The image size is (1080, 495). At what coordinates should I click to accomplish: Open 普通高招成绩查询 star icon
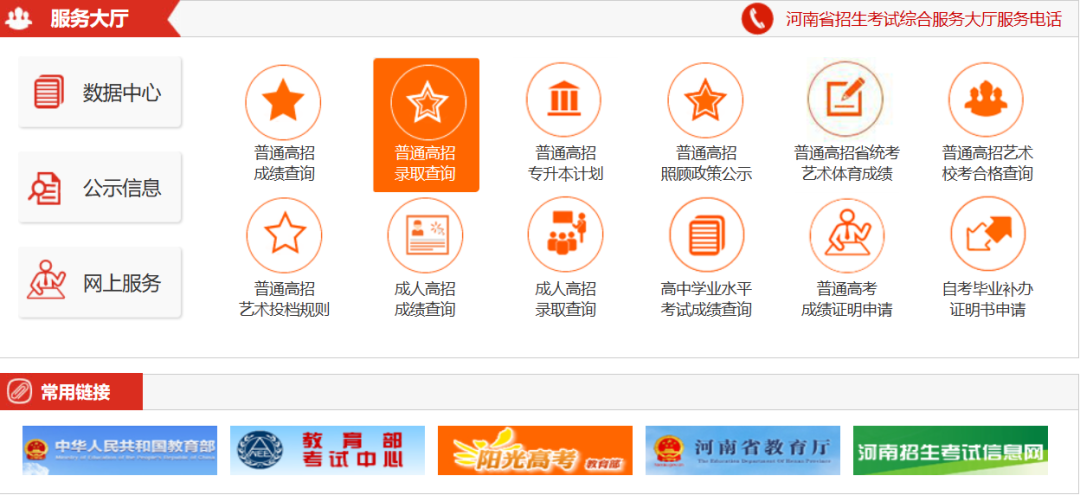coord(283,102)
